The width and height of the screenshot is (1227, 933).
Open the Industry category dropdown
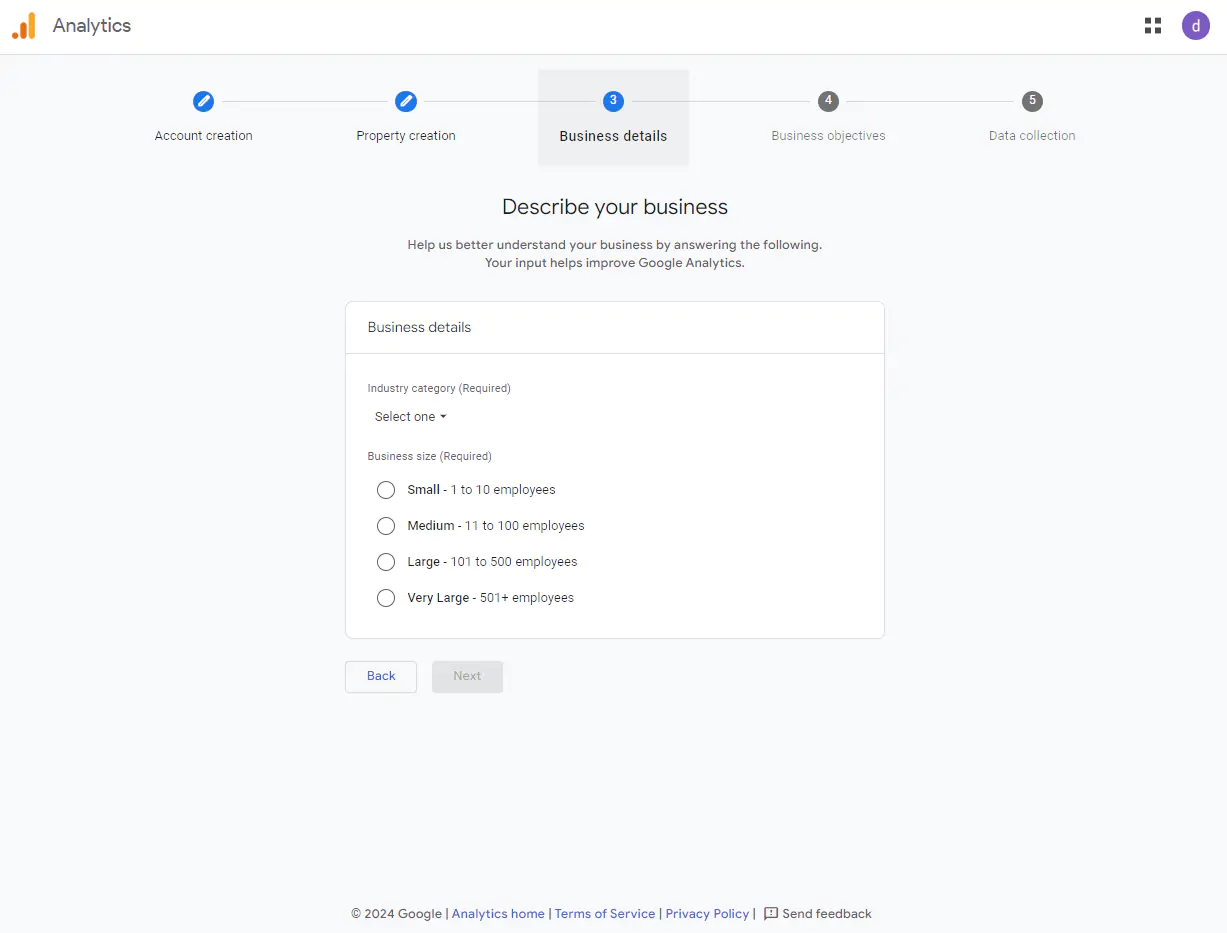[x=410, y=417]
